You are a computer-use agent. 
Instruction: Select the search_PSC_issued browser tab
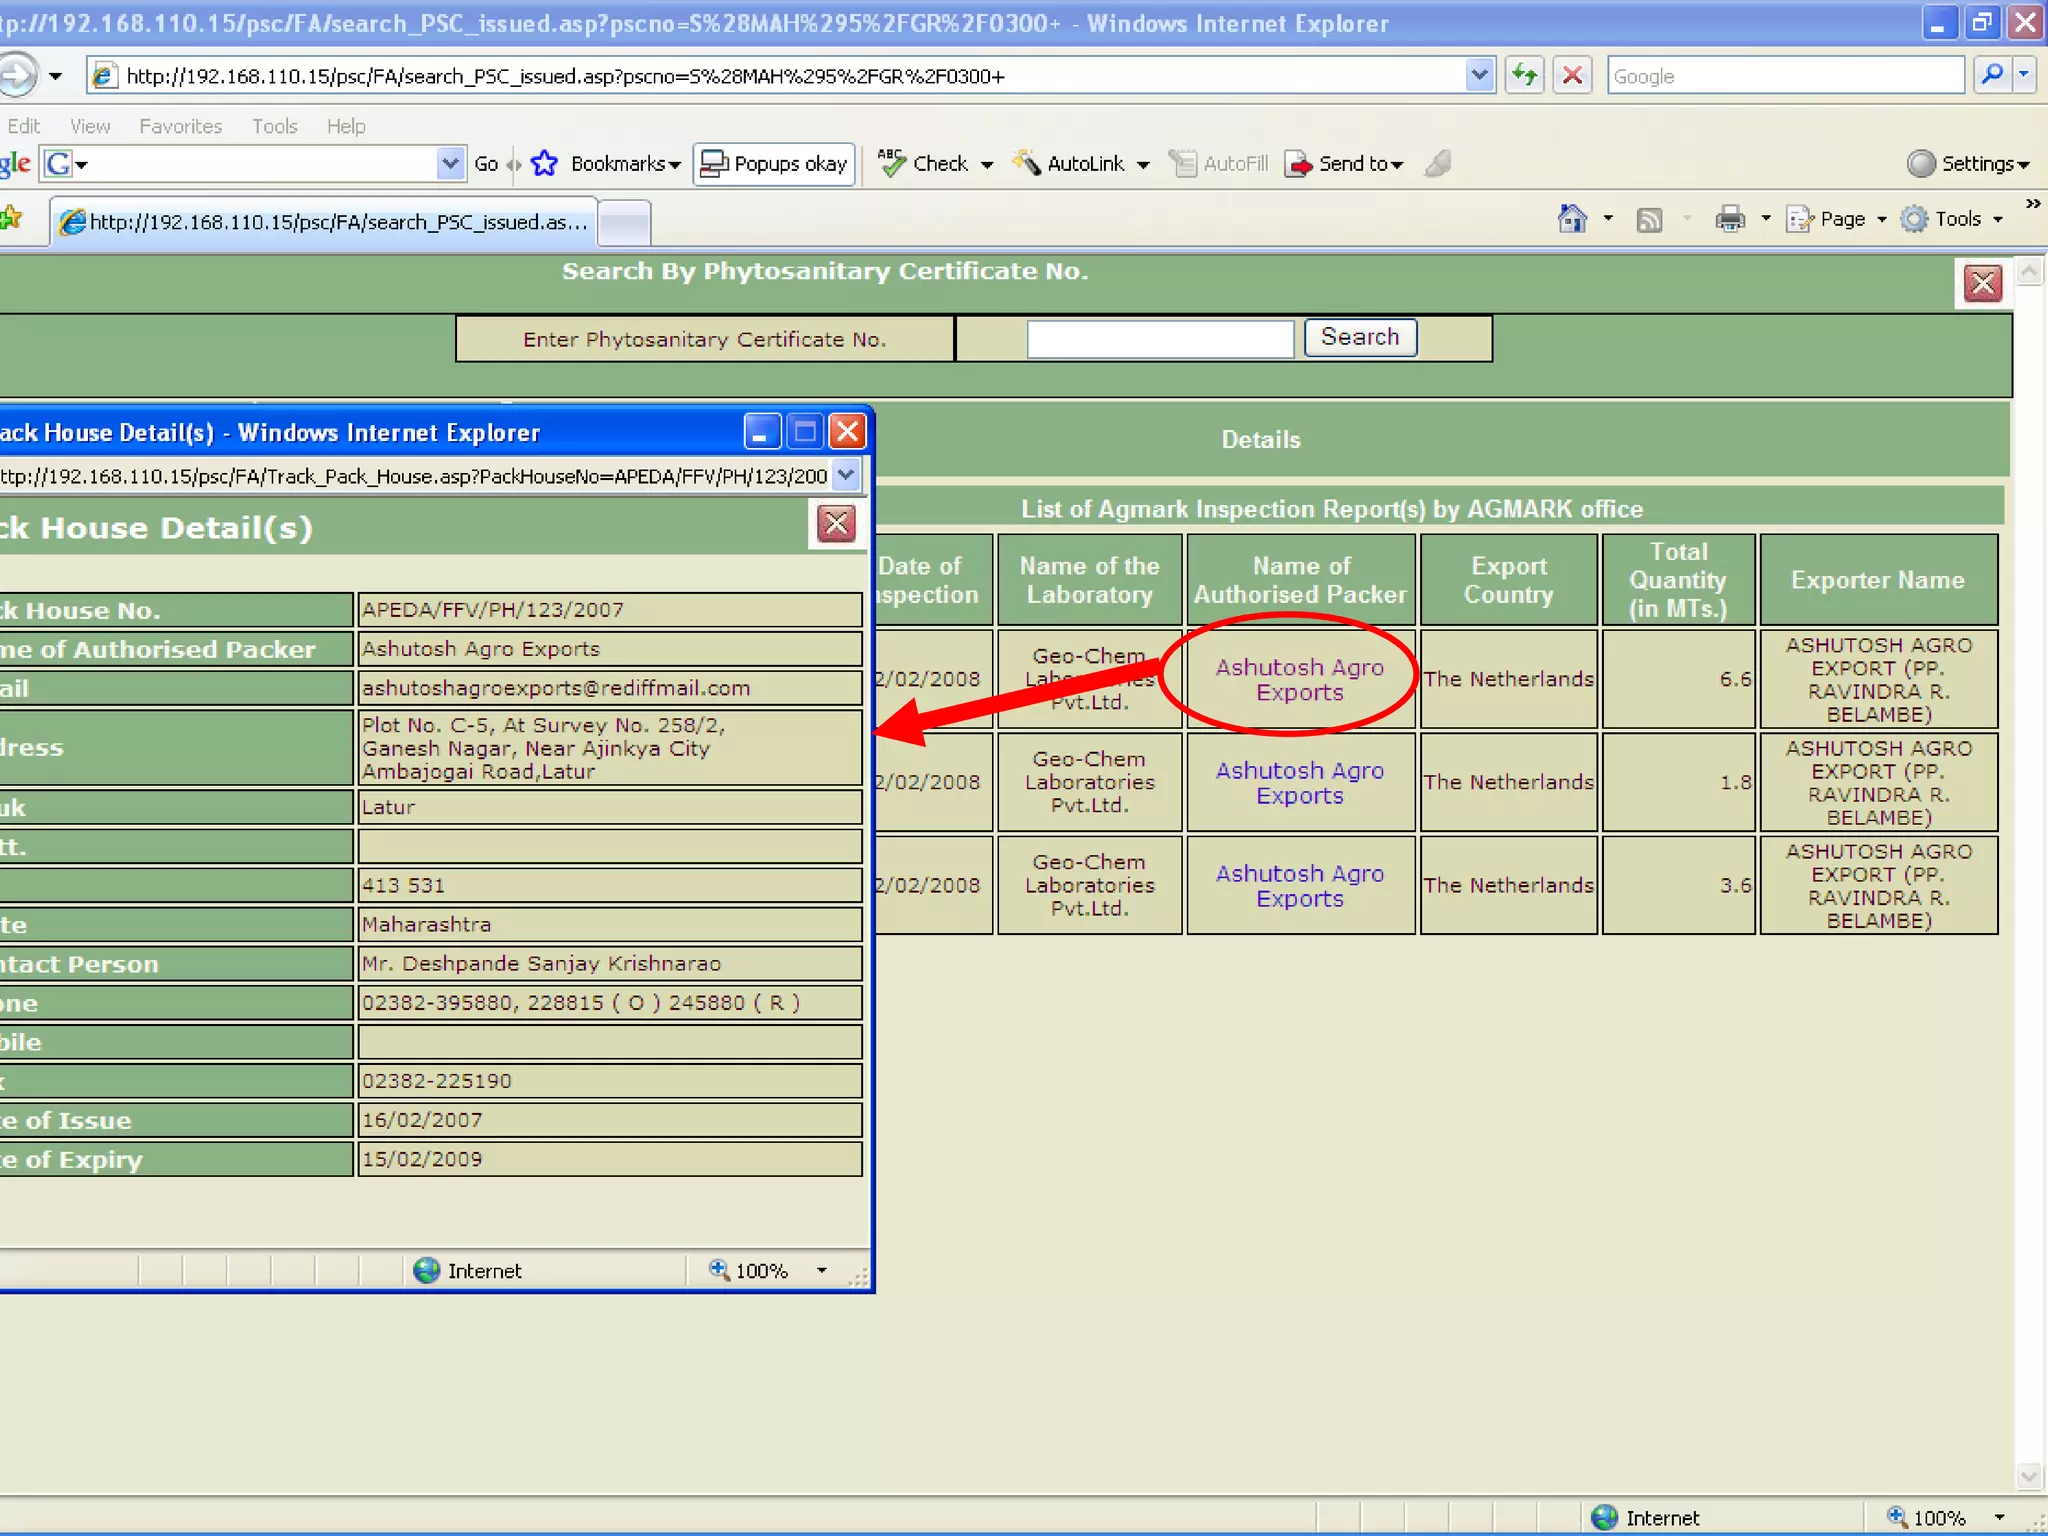(325, 222)
